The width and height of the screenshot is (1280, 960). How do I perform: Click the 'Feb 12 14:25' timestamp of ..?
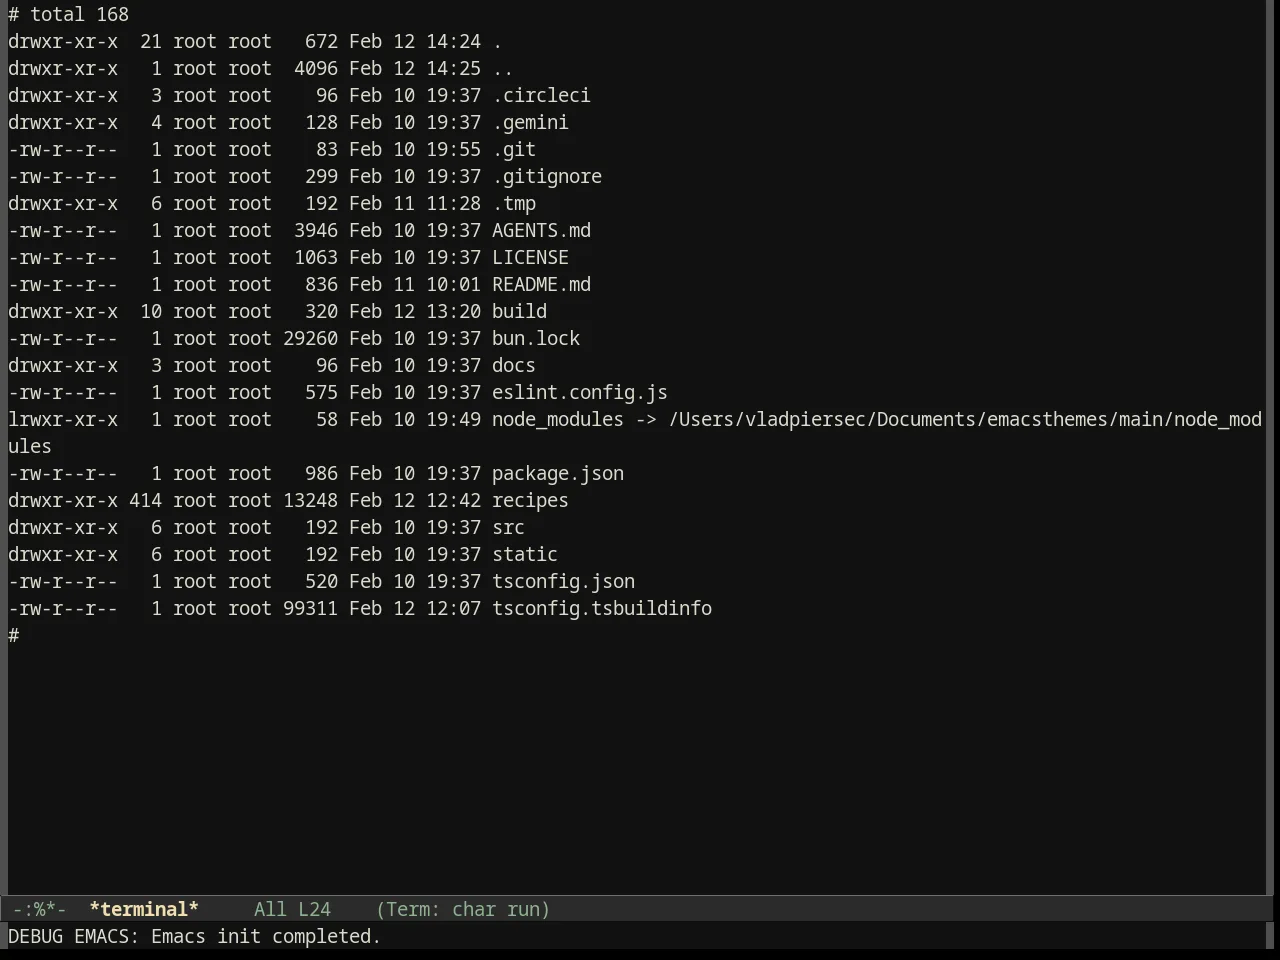[415, 68]
